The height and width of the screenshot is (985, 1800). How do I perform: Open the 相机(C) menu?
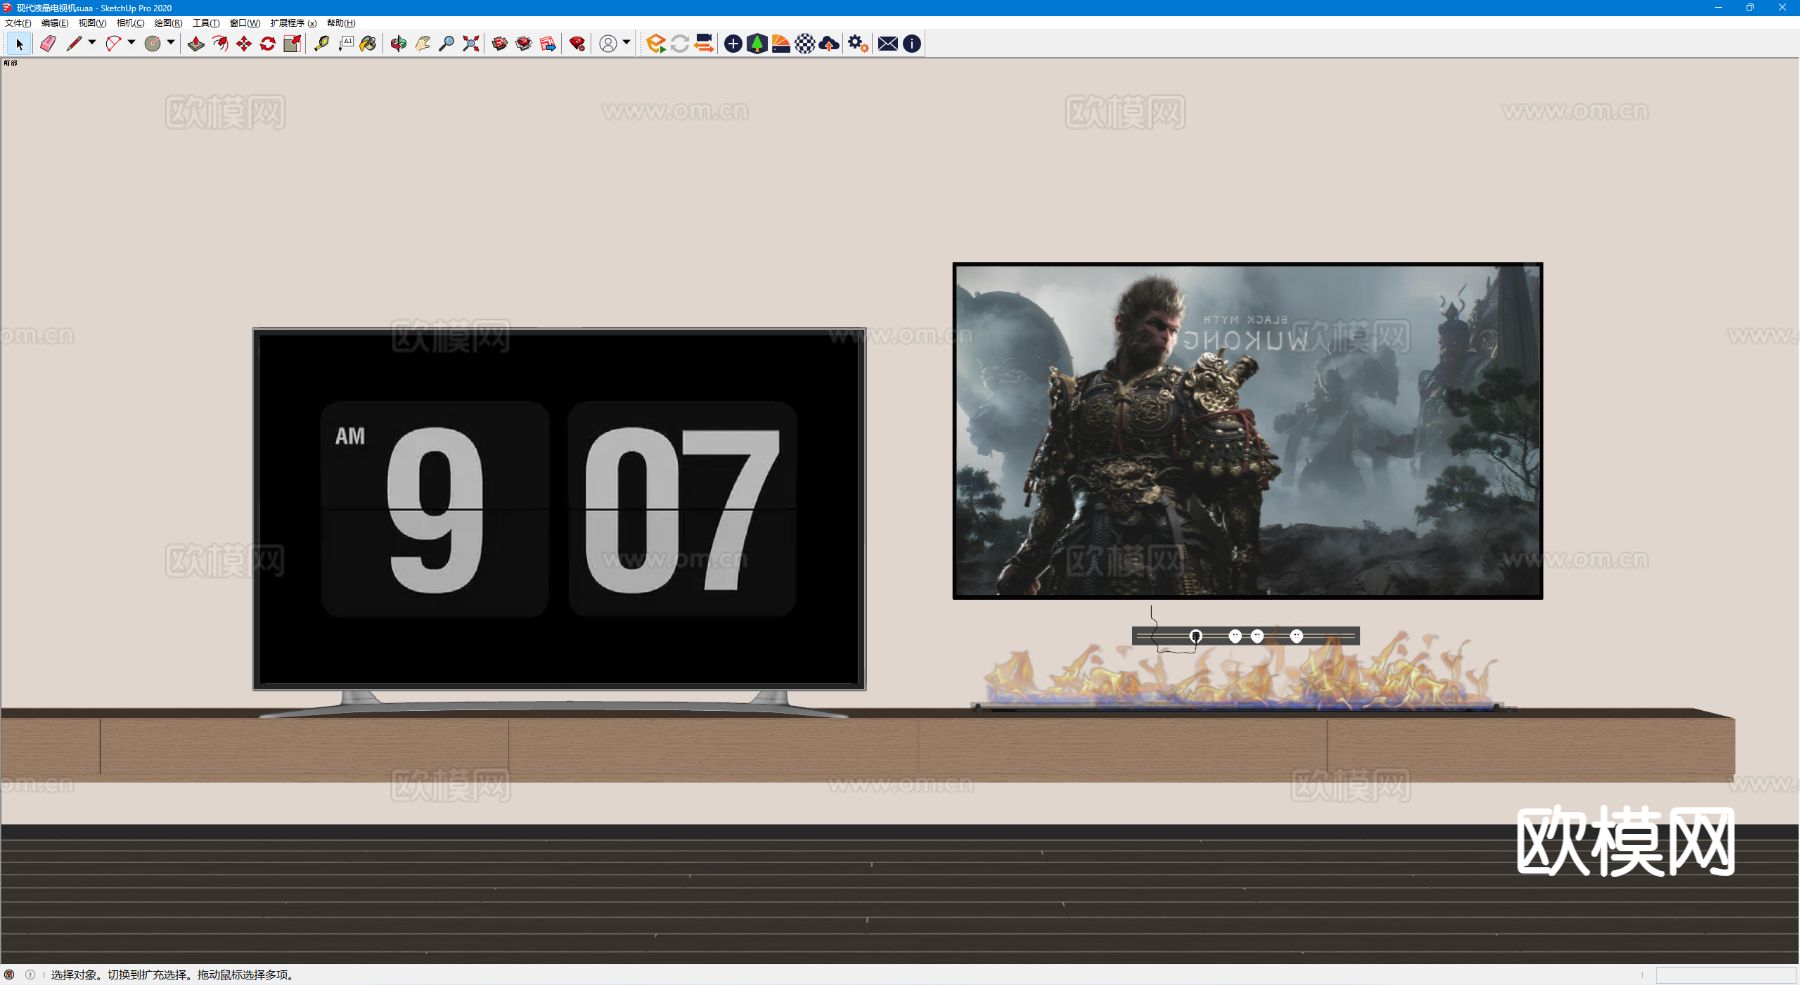click(130, 23)
